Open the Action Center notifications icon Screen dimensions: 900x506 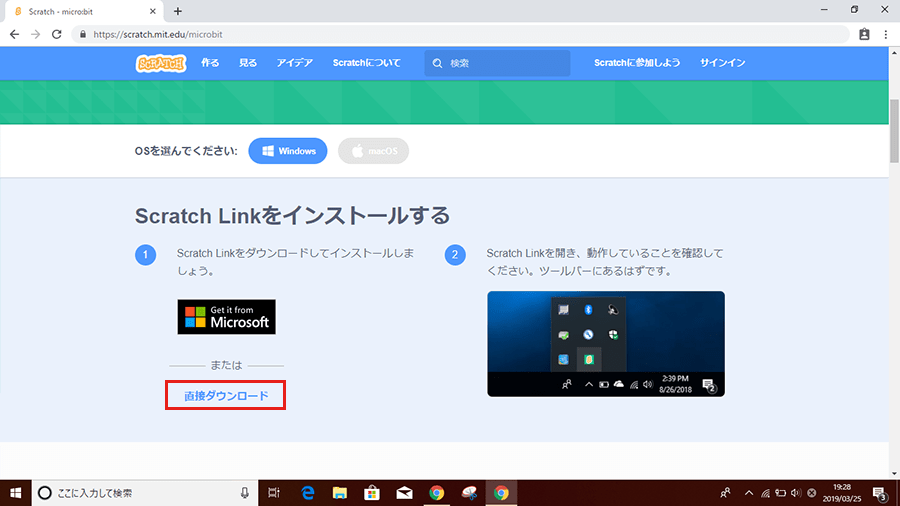[880, 493]
